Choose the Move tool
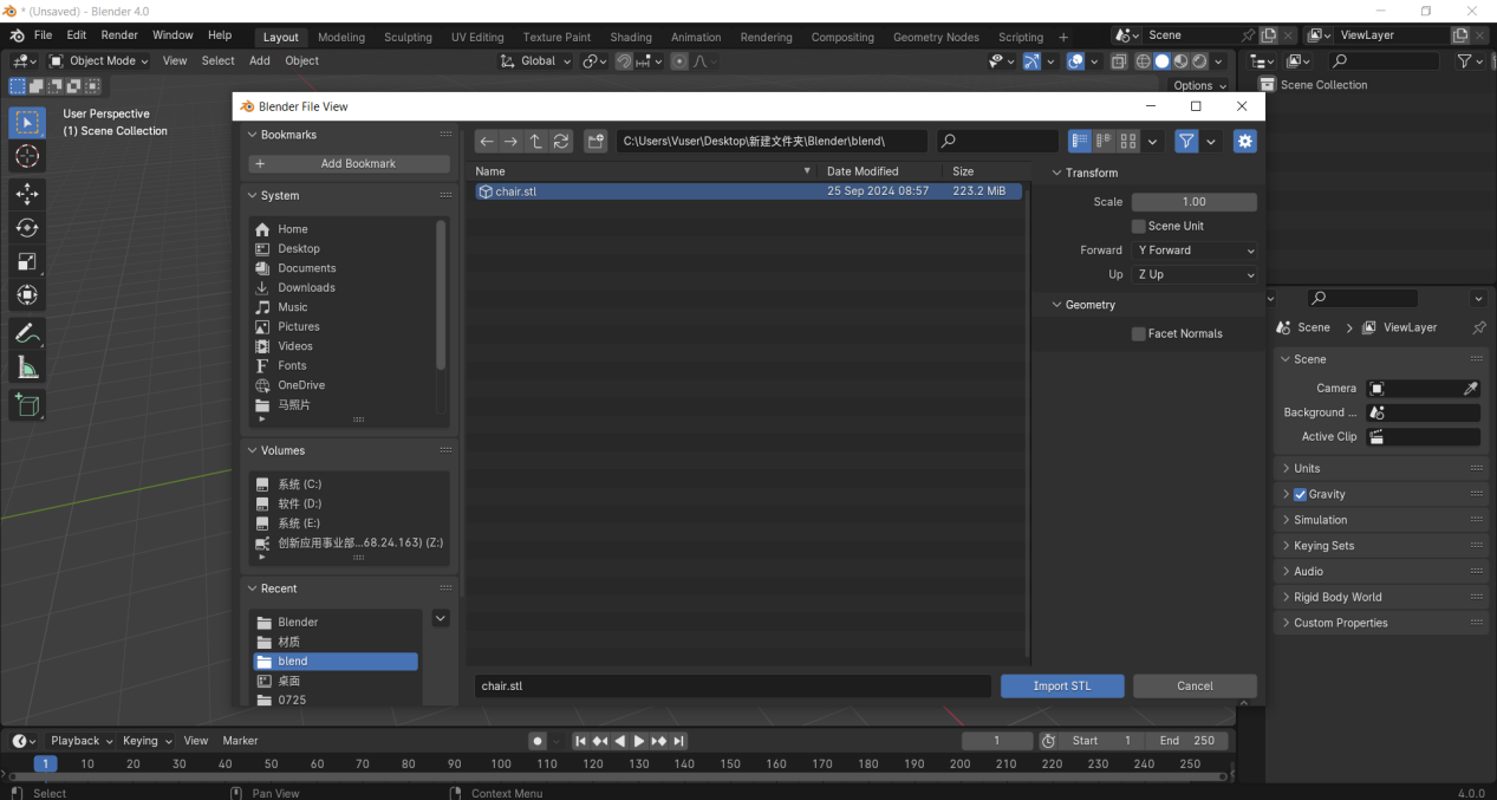 [x=27, y=194]
